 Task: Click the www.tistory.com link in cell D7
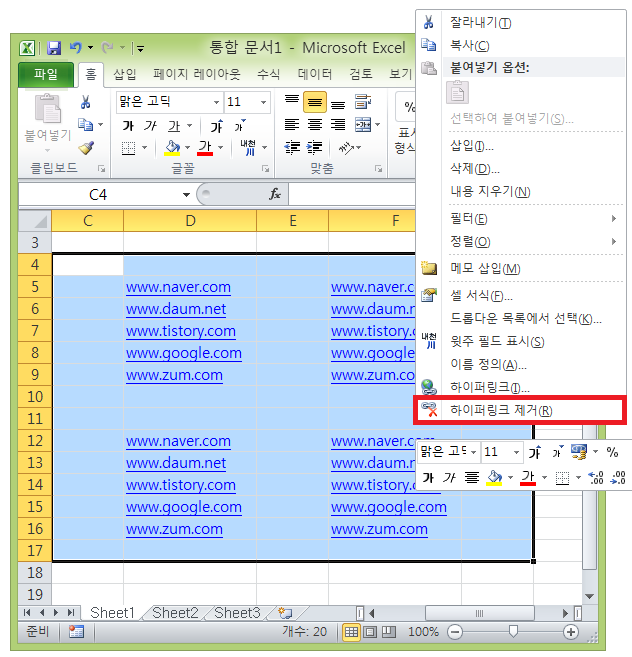181,331
